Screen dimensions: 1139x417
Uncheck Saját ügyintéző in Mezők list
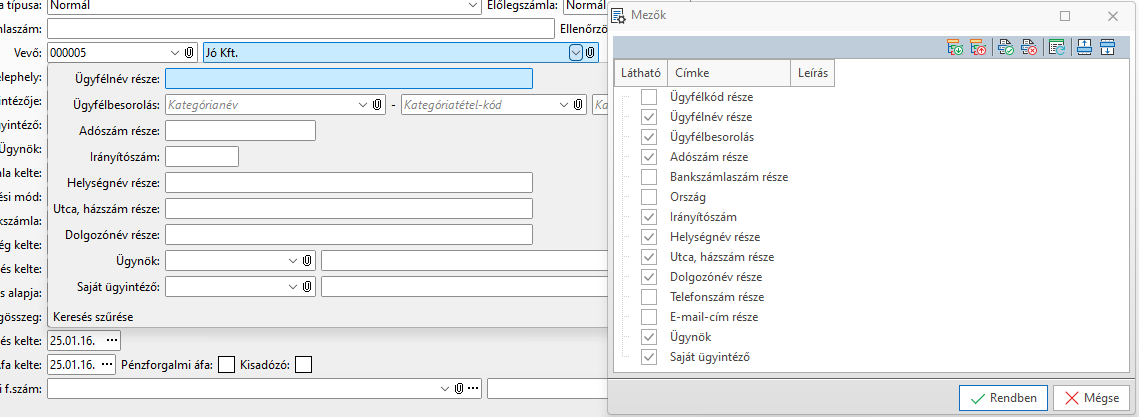tap(649, 357)
